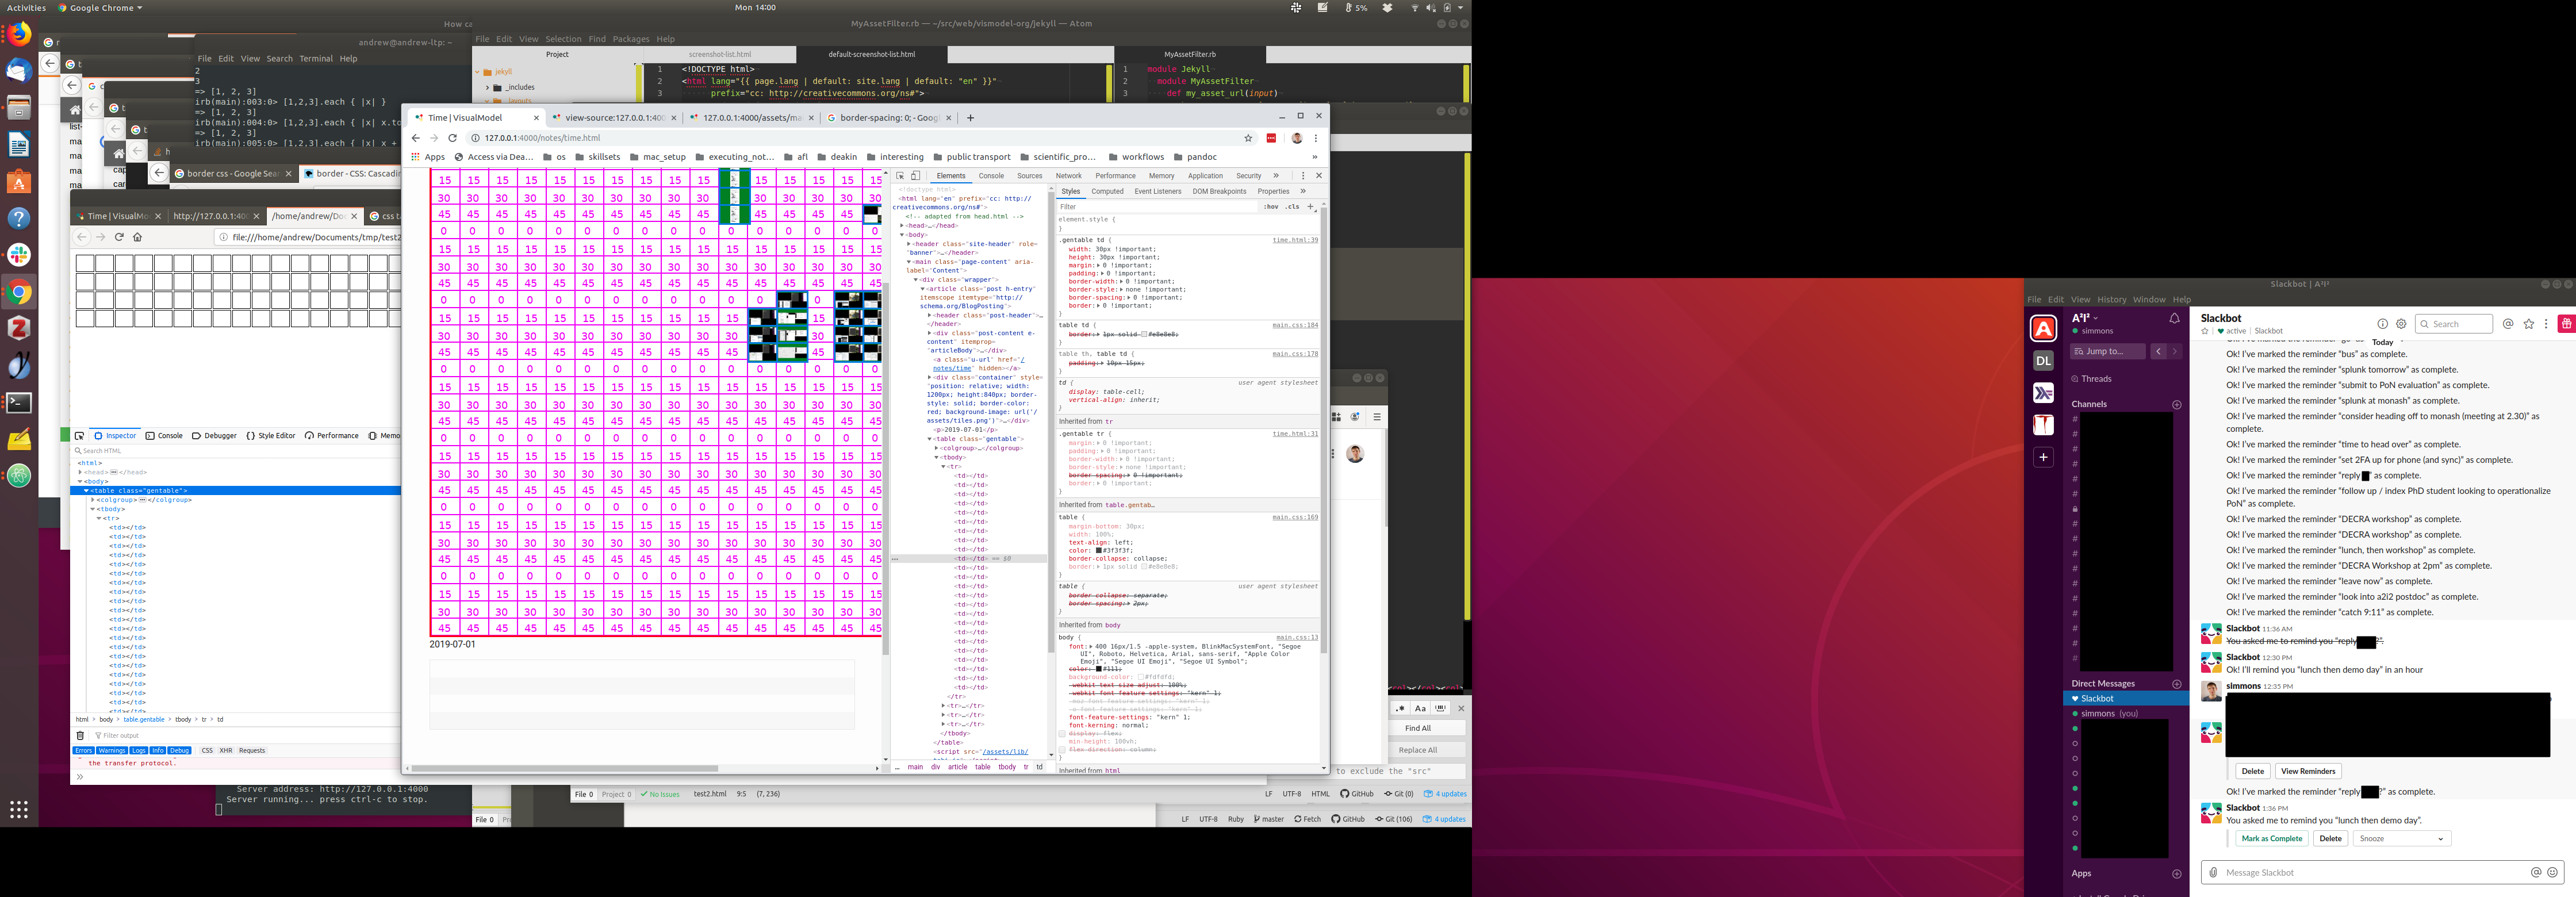This screenshot has width=2576, height=897.
Task: Enable the flex-direction: column property checkbox
Action: [x=1062, y=749]
